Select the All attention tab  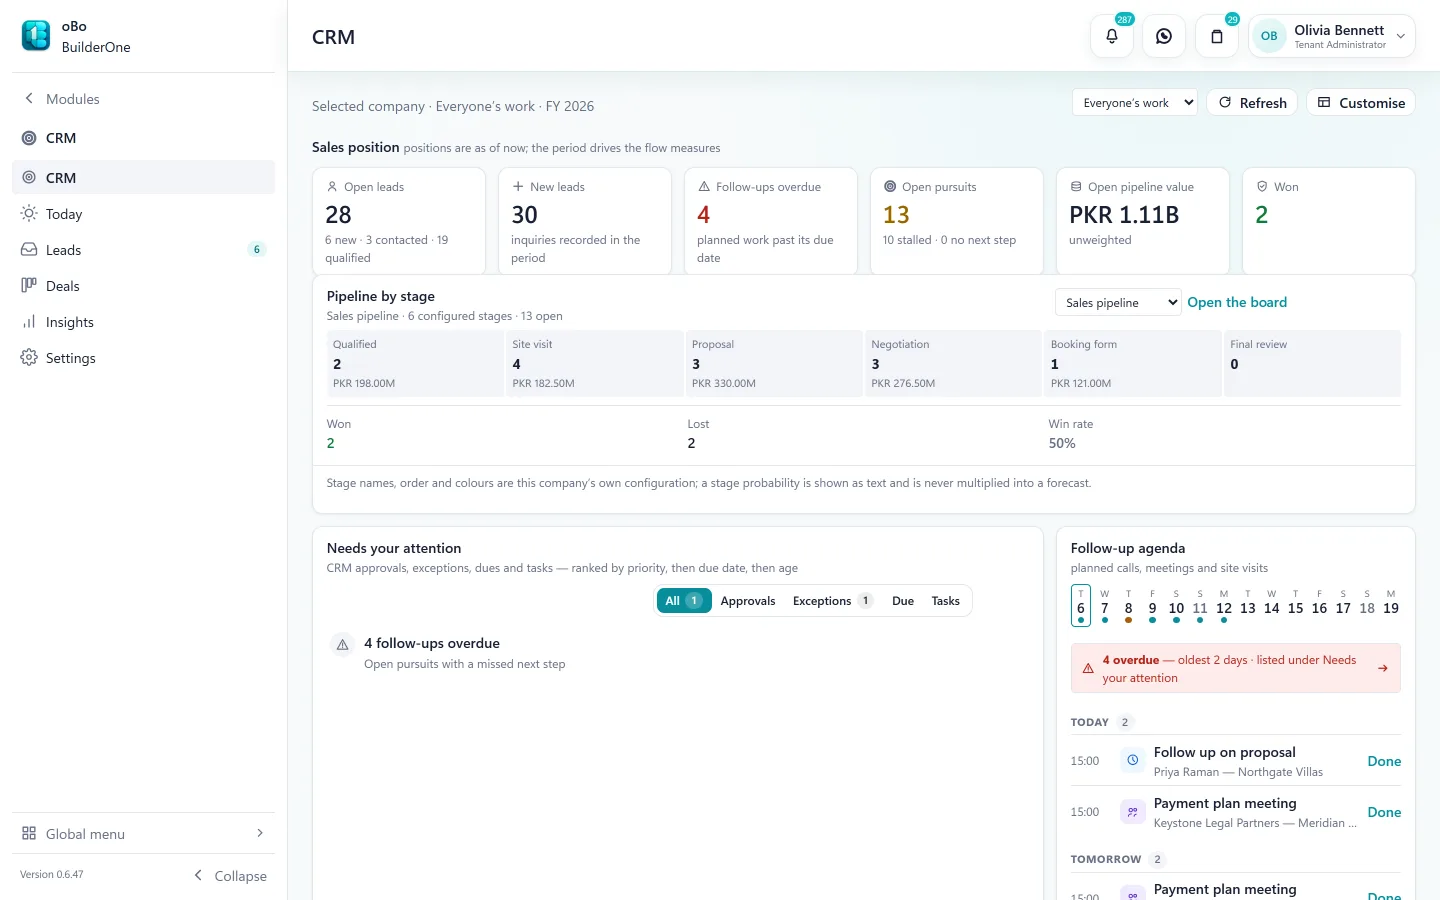pyautogui.click(x=684, y=601)
